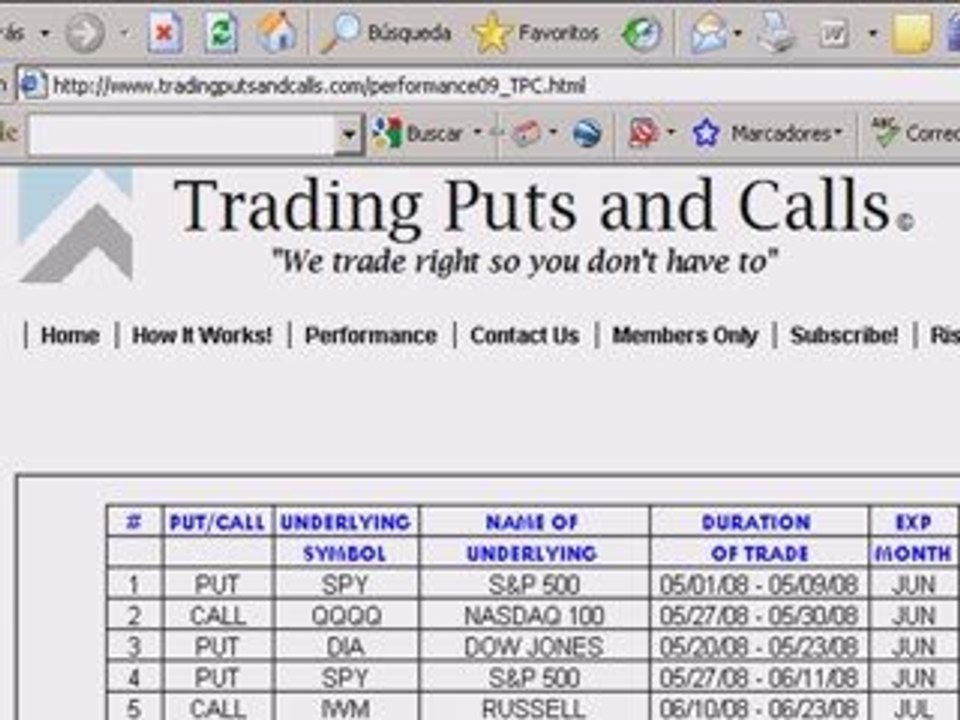Screen dimensions: 960x720
Task: Click the RUSSELL cell
Action: pyautogui.click(x=534, y=708)
